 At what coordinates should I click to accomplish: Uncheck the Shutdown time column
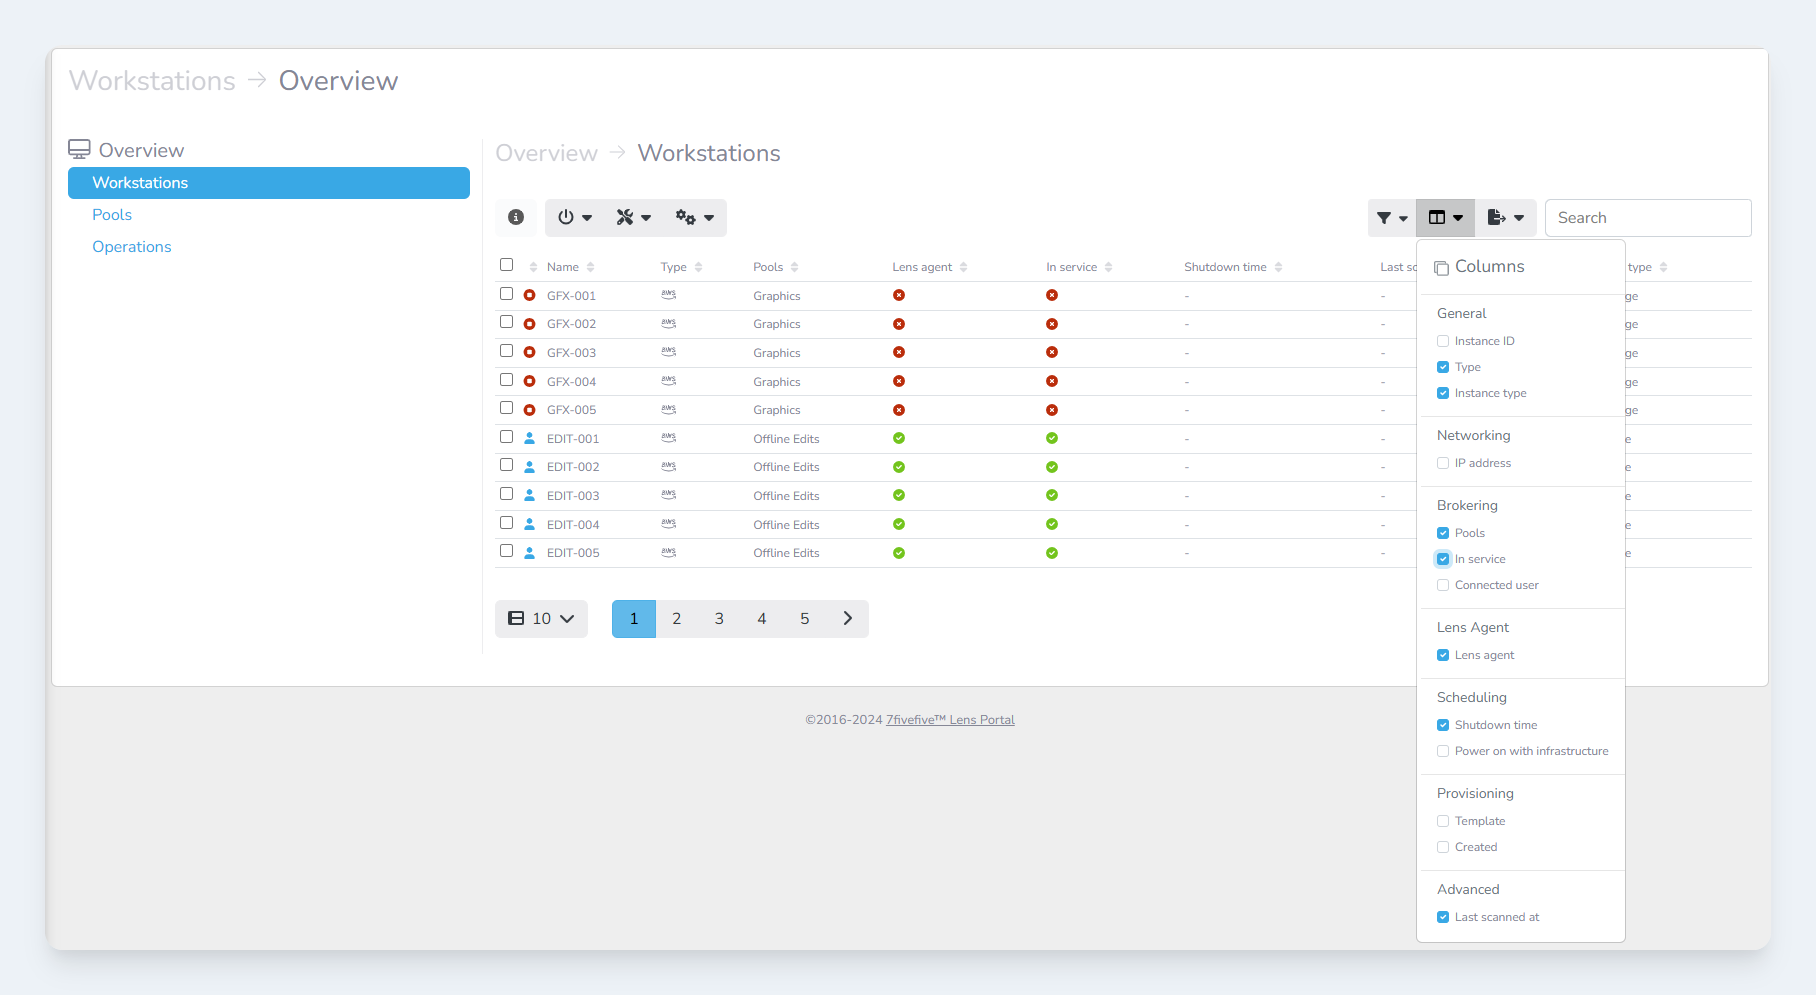click(1443, 725)
